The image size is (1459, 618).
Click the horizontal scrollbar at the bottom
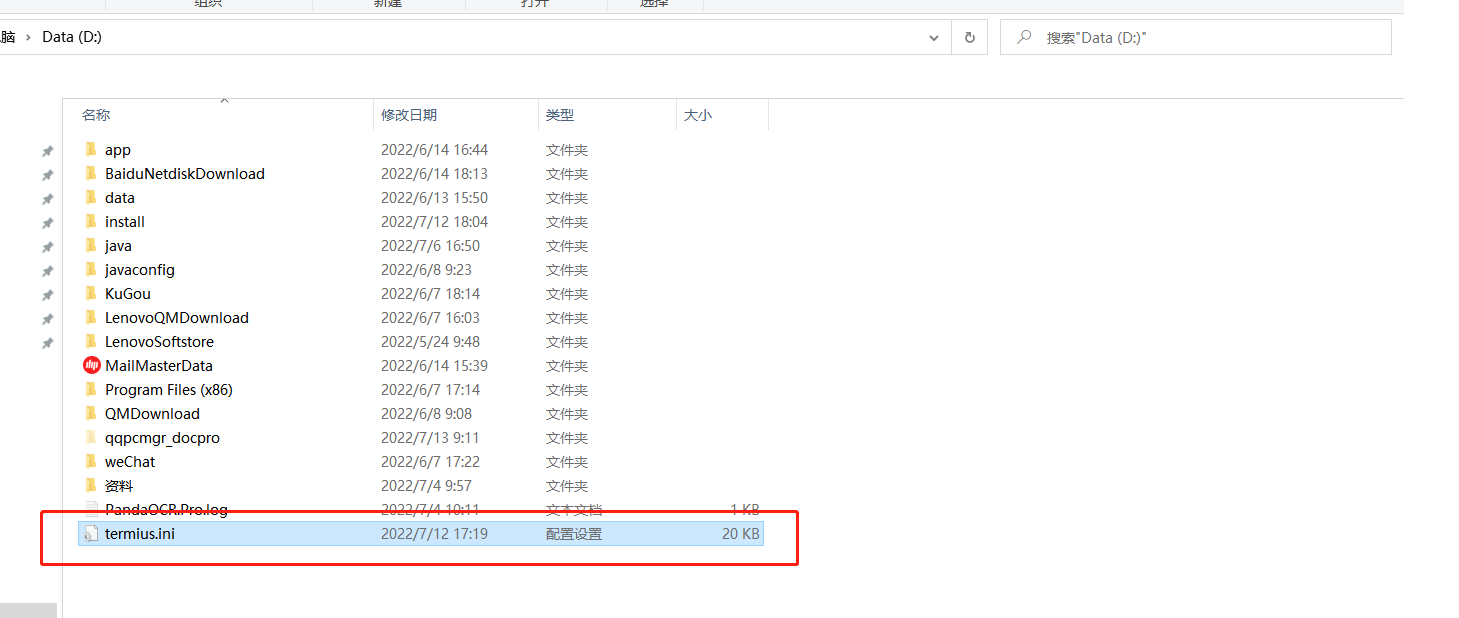click(x=28, y=609)
